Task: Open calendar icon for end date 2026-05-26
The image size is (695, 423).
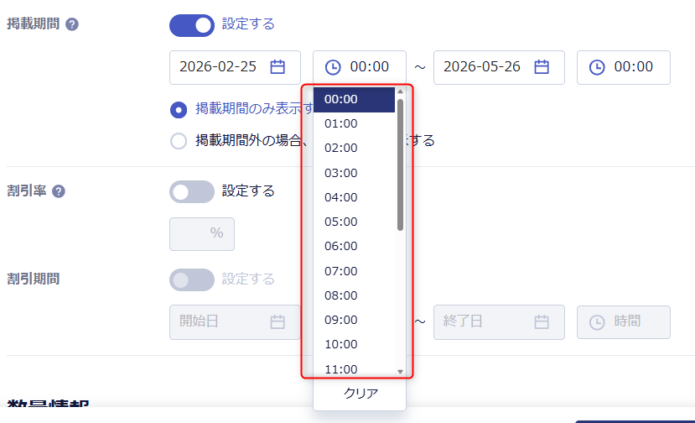Action: [x=541, y=67]
